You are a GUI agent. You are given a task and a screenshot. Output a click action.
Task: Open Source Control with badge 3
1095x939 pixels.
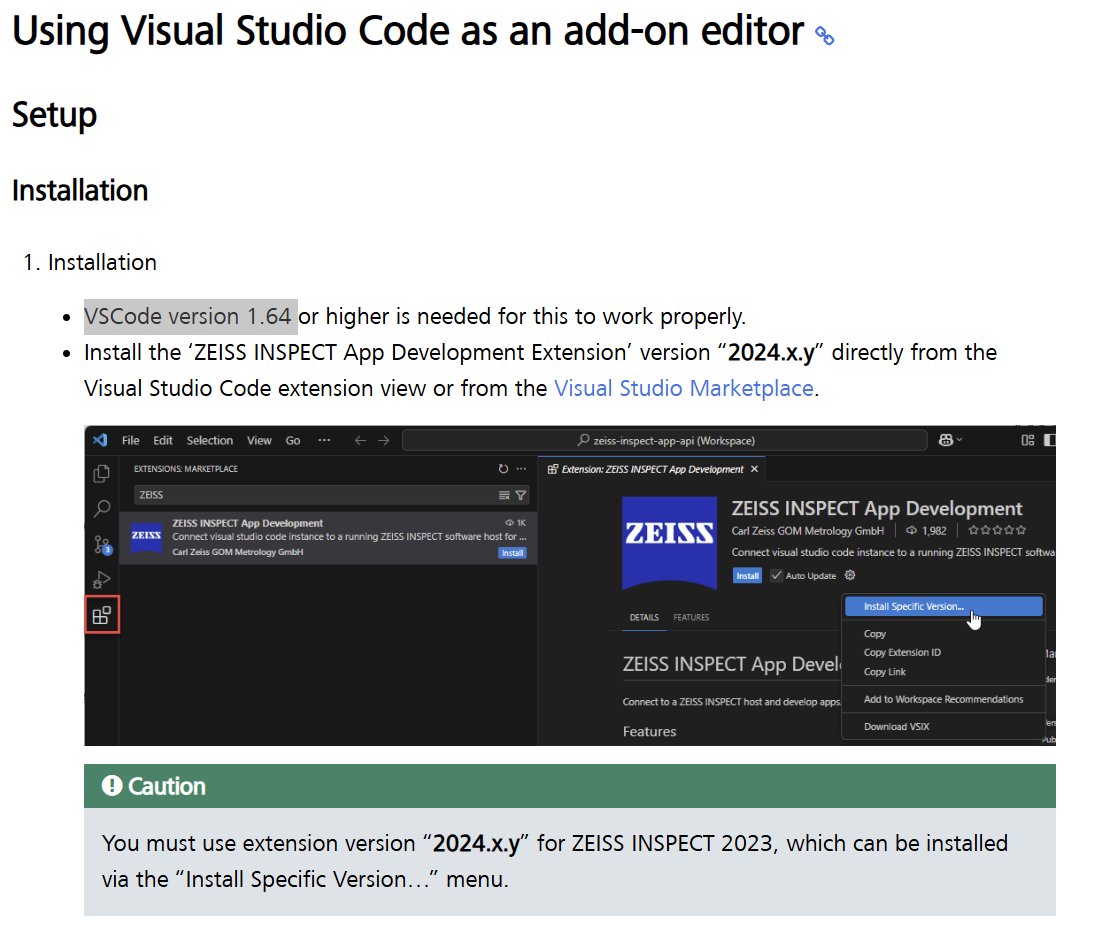coord(102,545)
